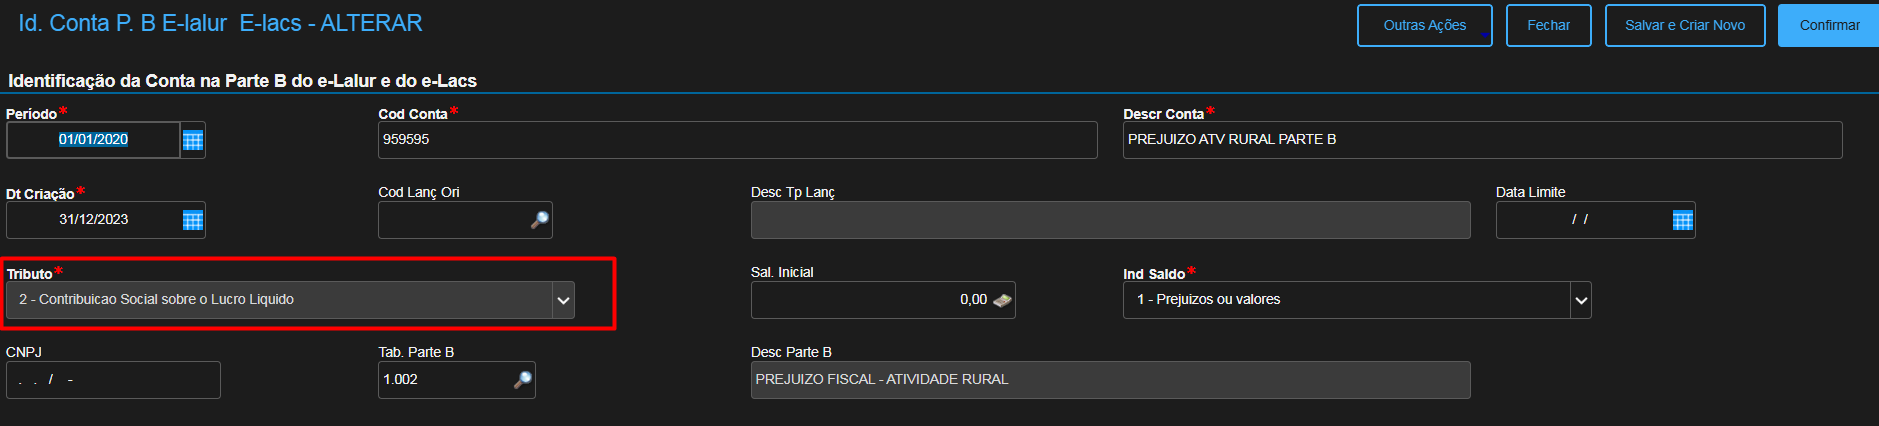Click the CNPJ input field

click(x=113, y=380)
